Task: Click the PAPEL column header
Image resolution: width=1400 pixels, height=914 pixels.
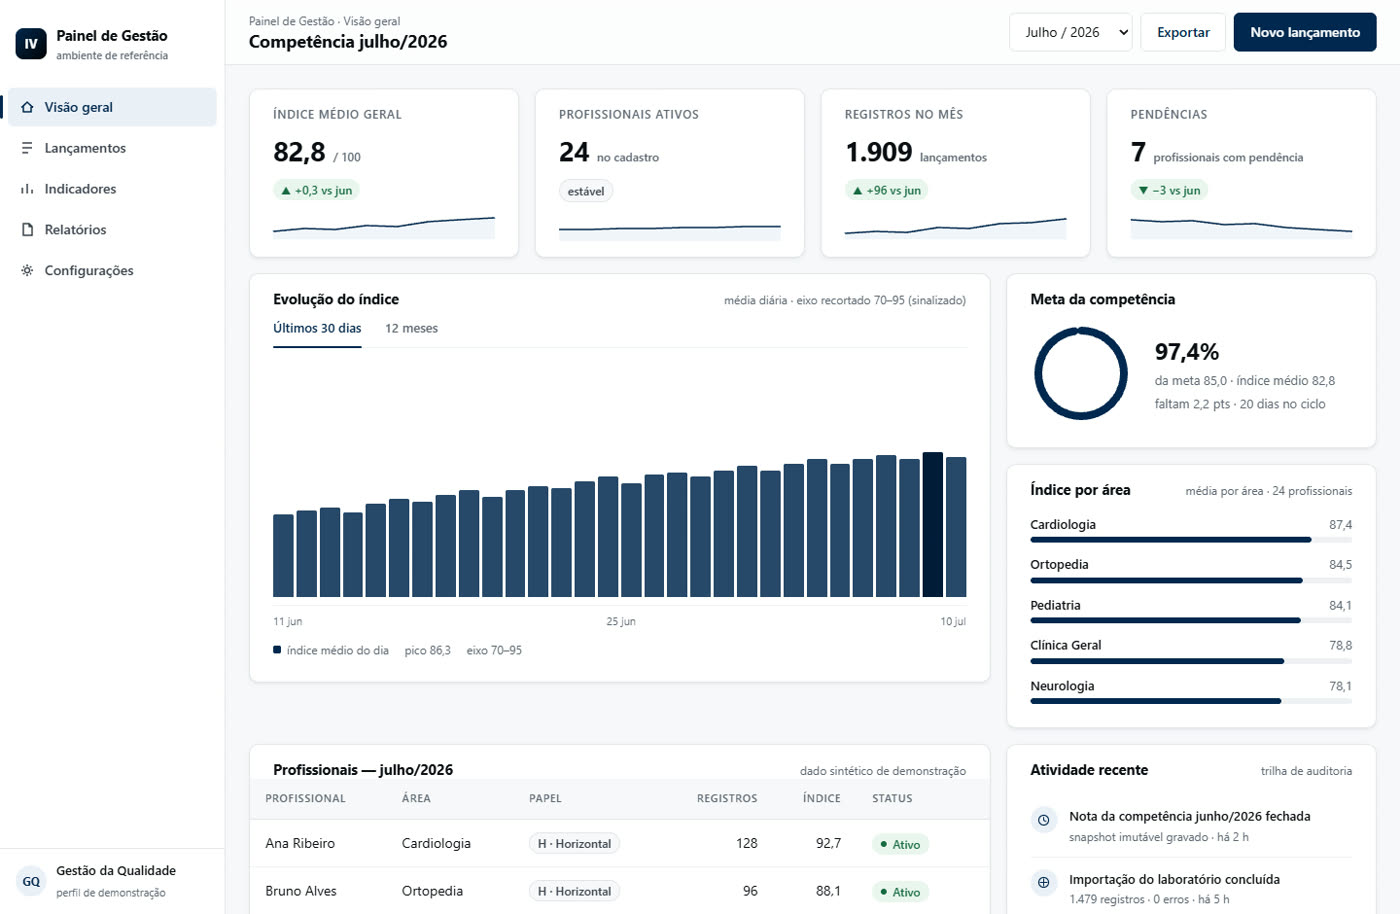Action: (x=545, y=799)
